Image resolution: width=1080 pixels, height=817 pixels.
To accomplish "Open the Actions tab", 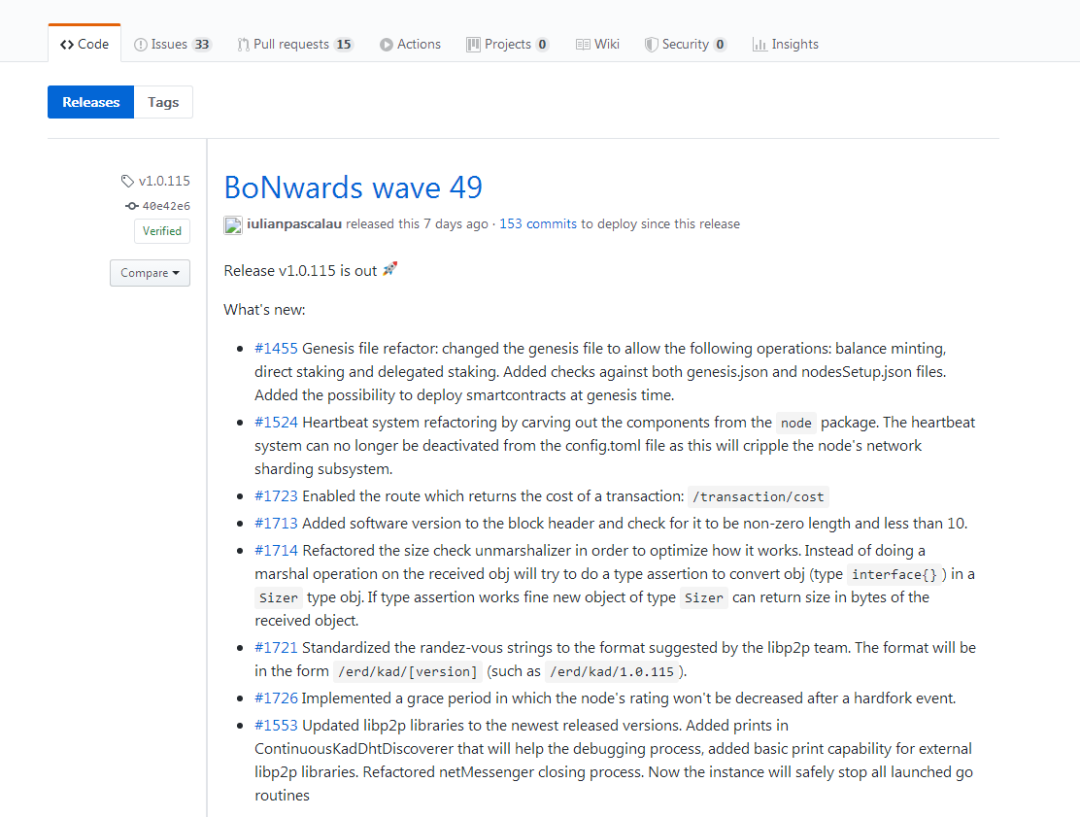I will [410, 44].
